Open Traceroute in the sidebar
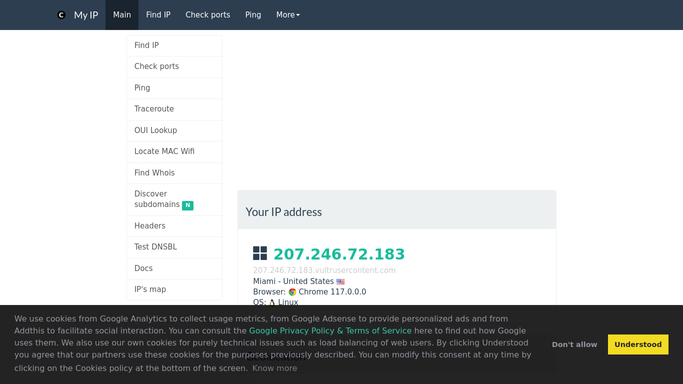 tap(175, 109)
